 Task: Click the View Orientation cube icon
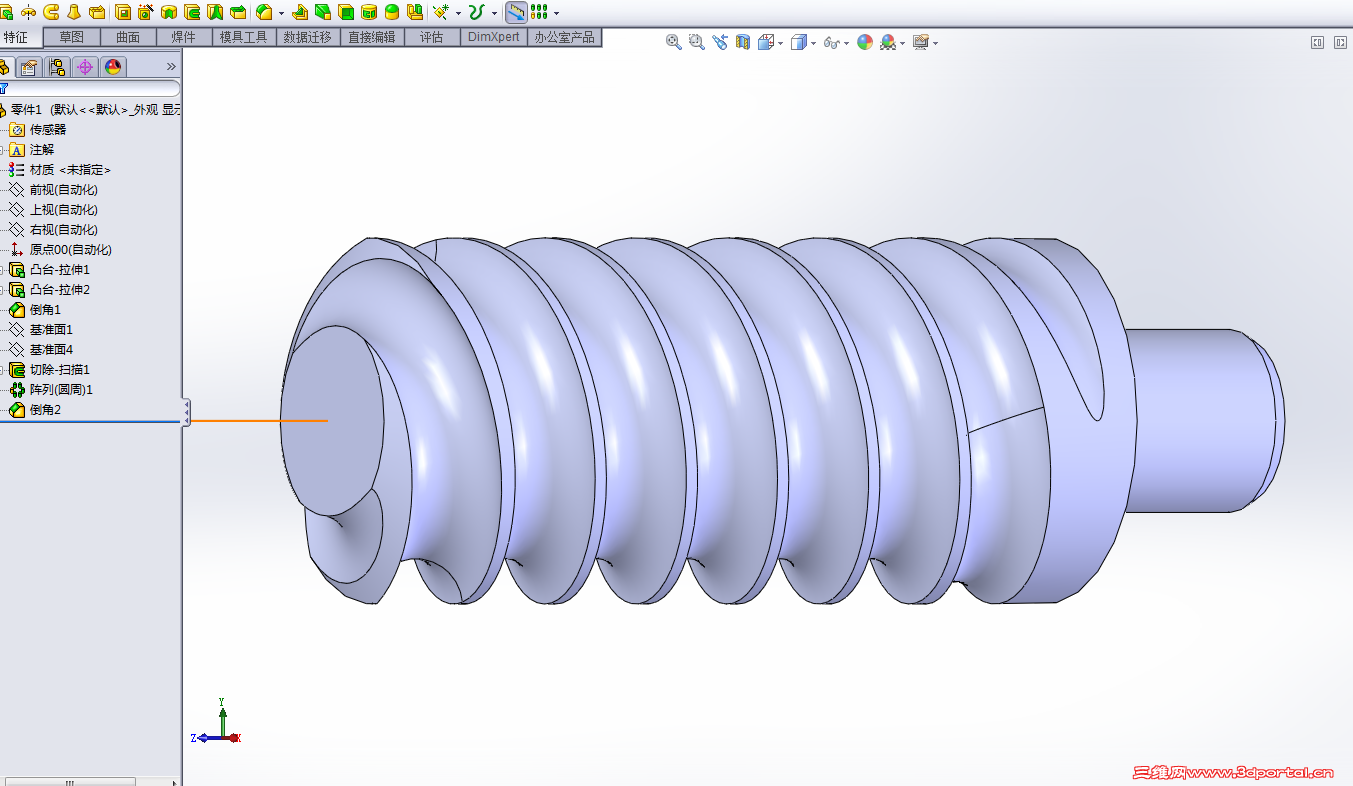coord(766,42)
